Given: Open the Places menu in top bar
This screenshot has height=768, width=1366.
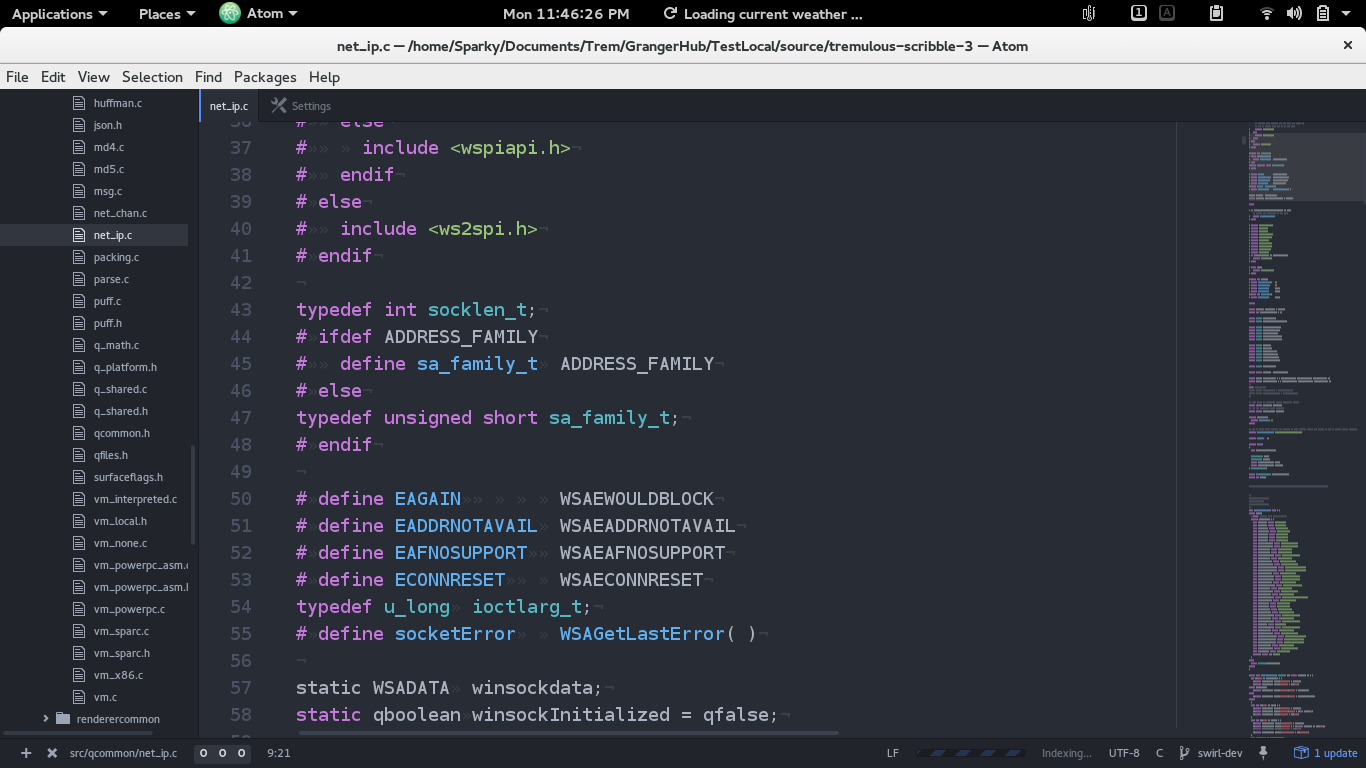Looking at the screenshot, I should pos(167,14).
